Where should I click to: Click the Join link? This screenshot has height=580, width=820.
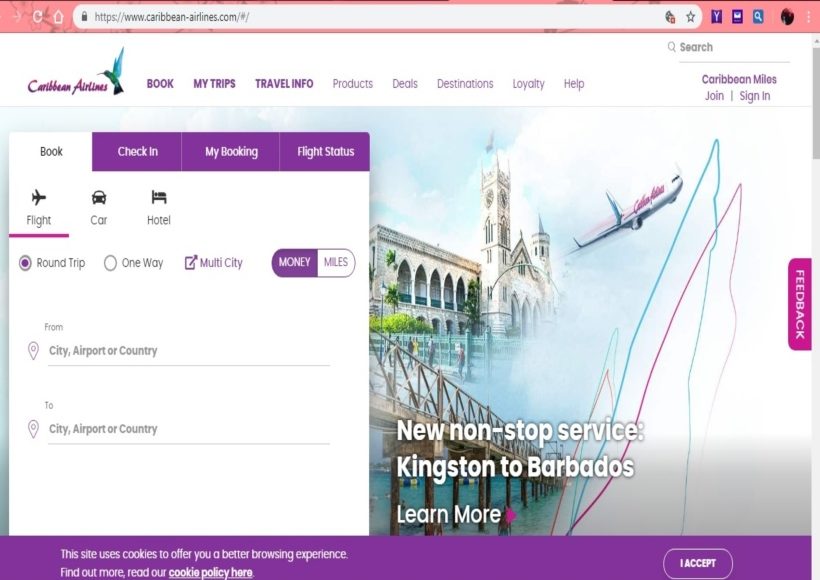tap(714, 96)
